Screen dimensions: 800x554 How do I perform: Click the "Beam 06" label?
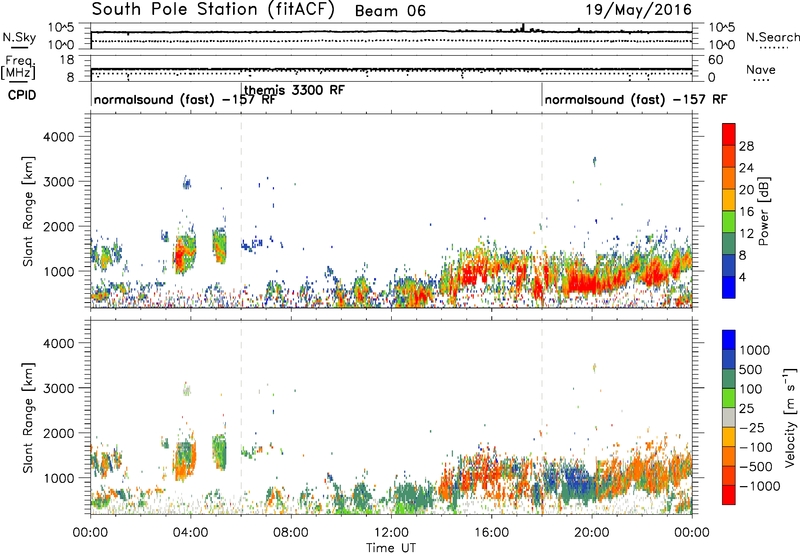tap(390, 11)
